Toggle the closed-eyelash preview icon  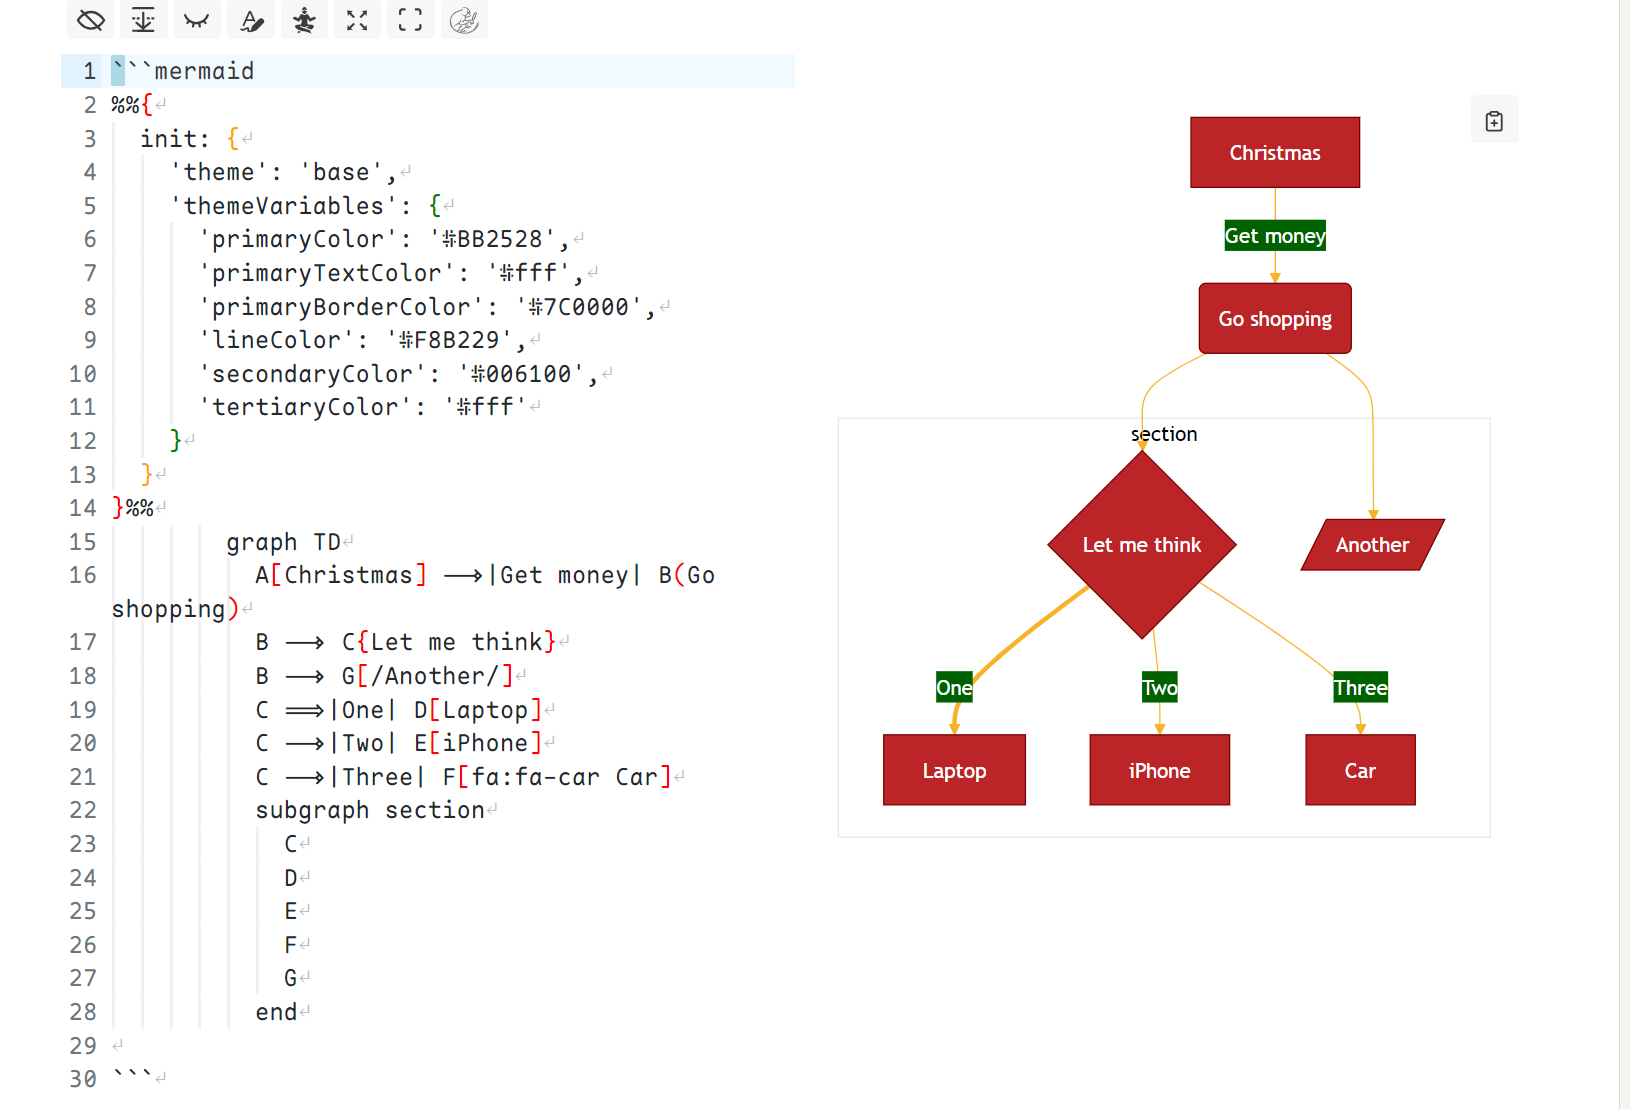coord(197,19)
